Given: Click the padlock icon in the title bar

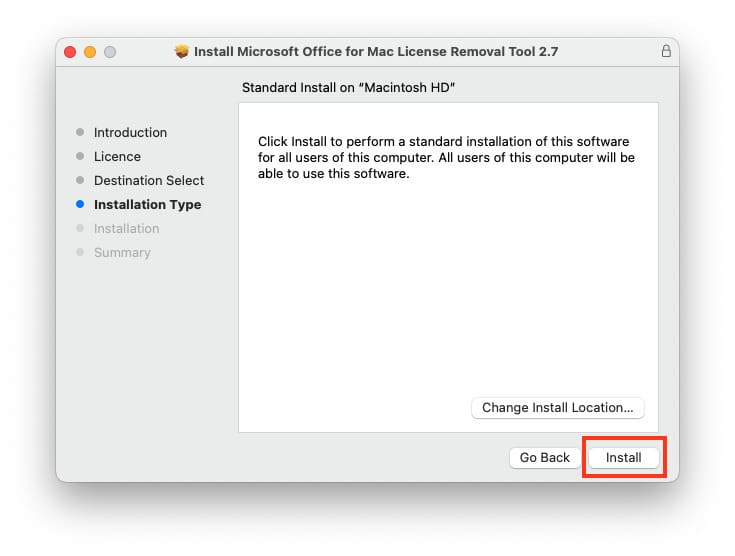Looking at the screenshot, I should [666, 51].
